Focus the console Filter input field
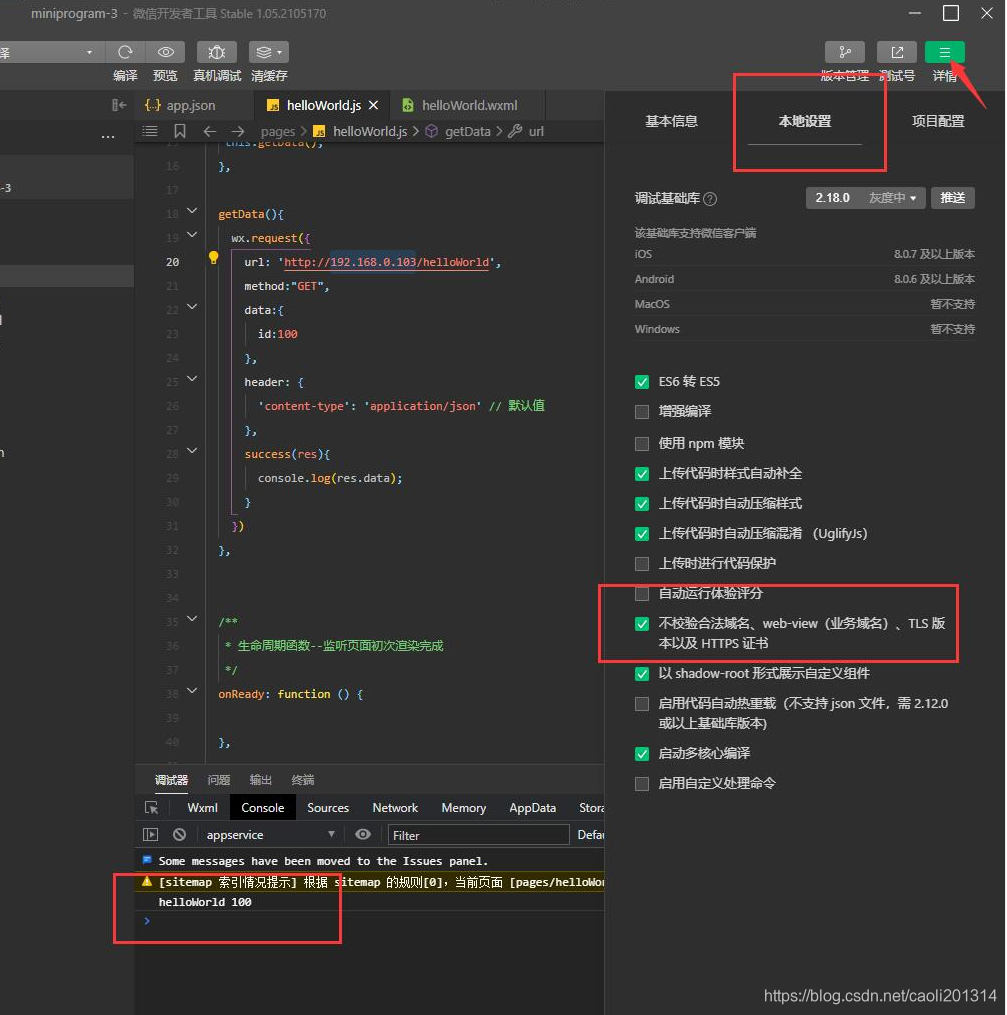This screenshot has width=1007, height=1015. 478,835
